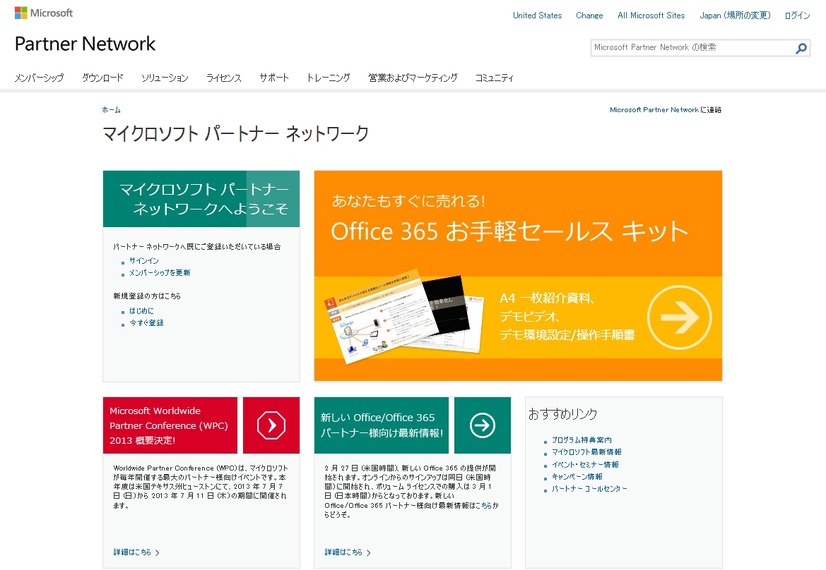826x570 pixels.
Task: Click the orange banner arrow circle icon
Action: (x=679, y=317)
